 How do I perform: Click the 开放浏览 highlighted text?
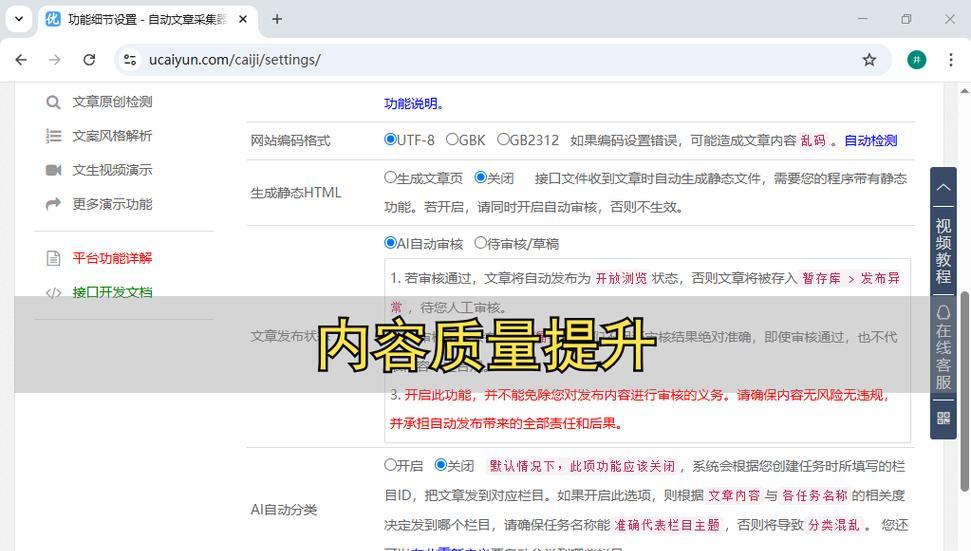click(621, 279)
